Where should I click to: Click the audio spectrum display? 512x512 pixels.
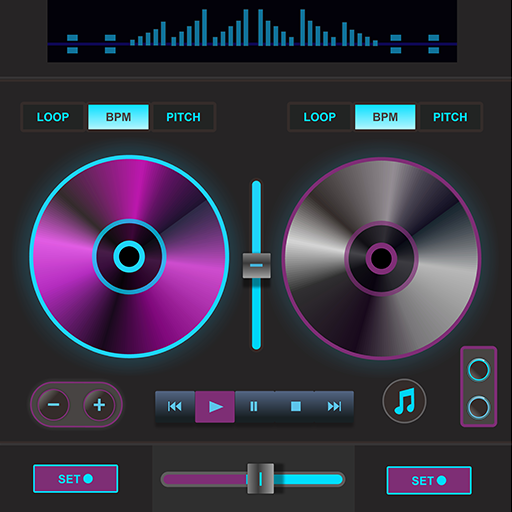[252, 31]
